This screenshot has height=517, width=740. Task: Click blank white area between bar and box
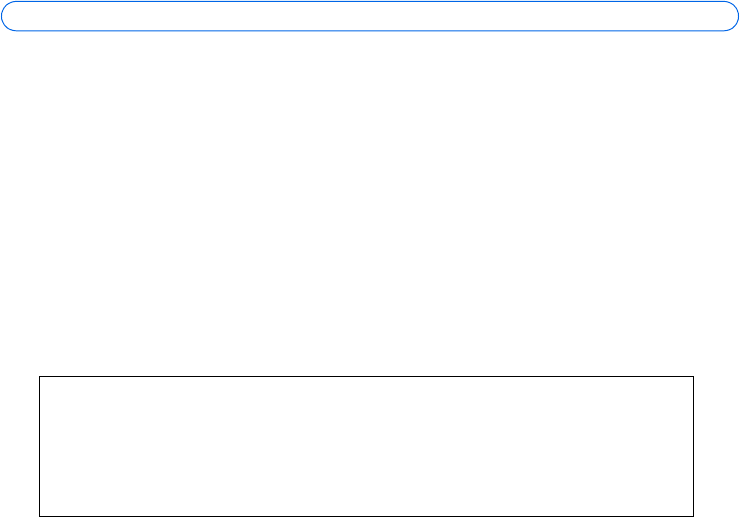click(370, 200)
